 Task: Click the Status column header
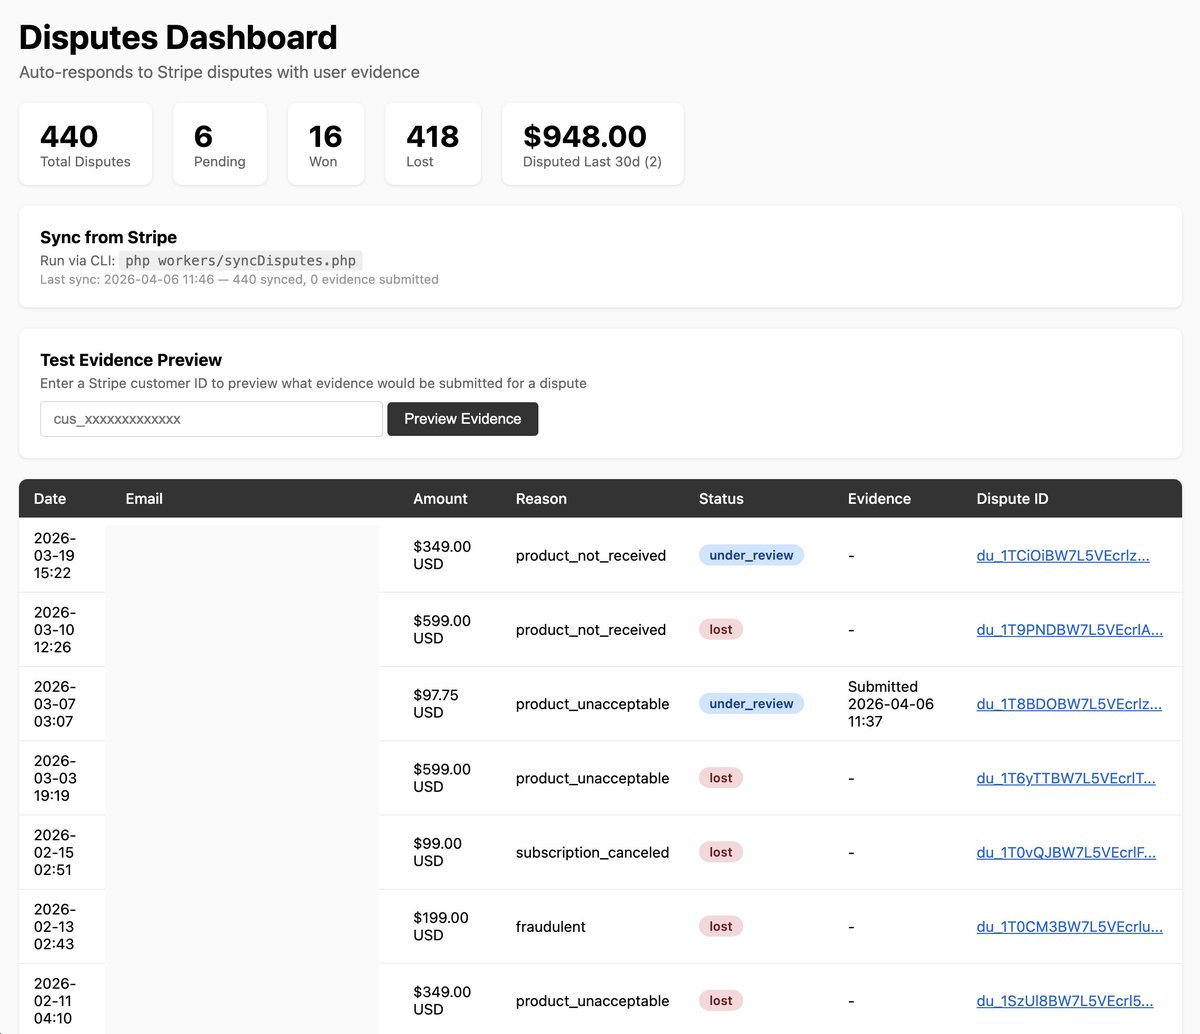pos(721,499)
